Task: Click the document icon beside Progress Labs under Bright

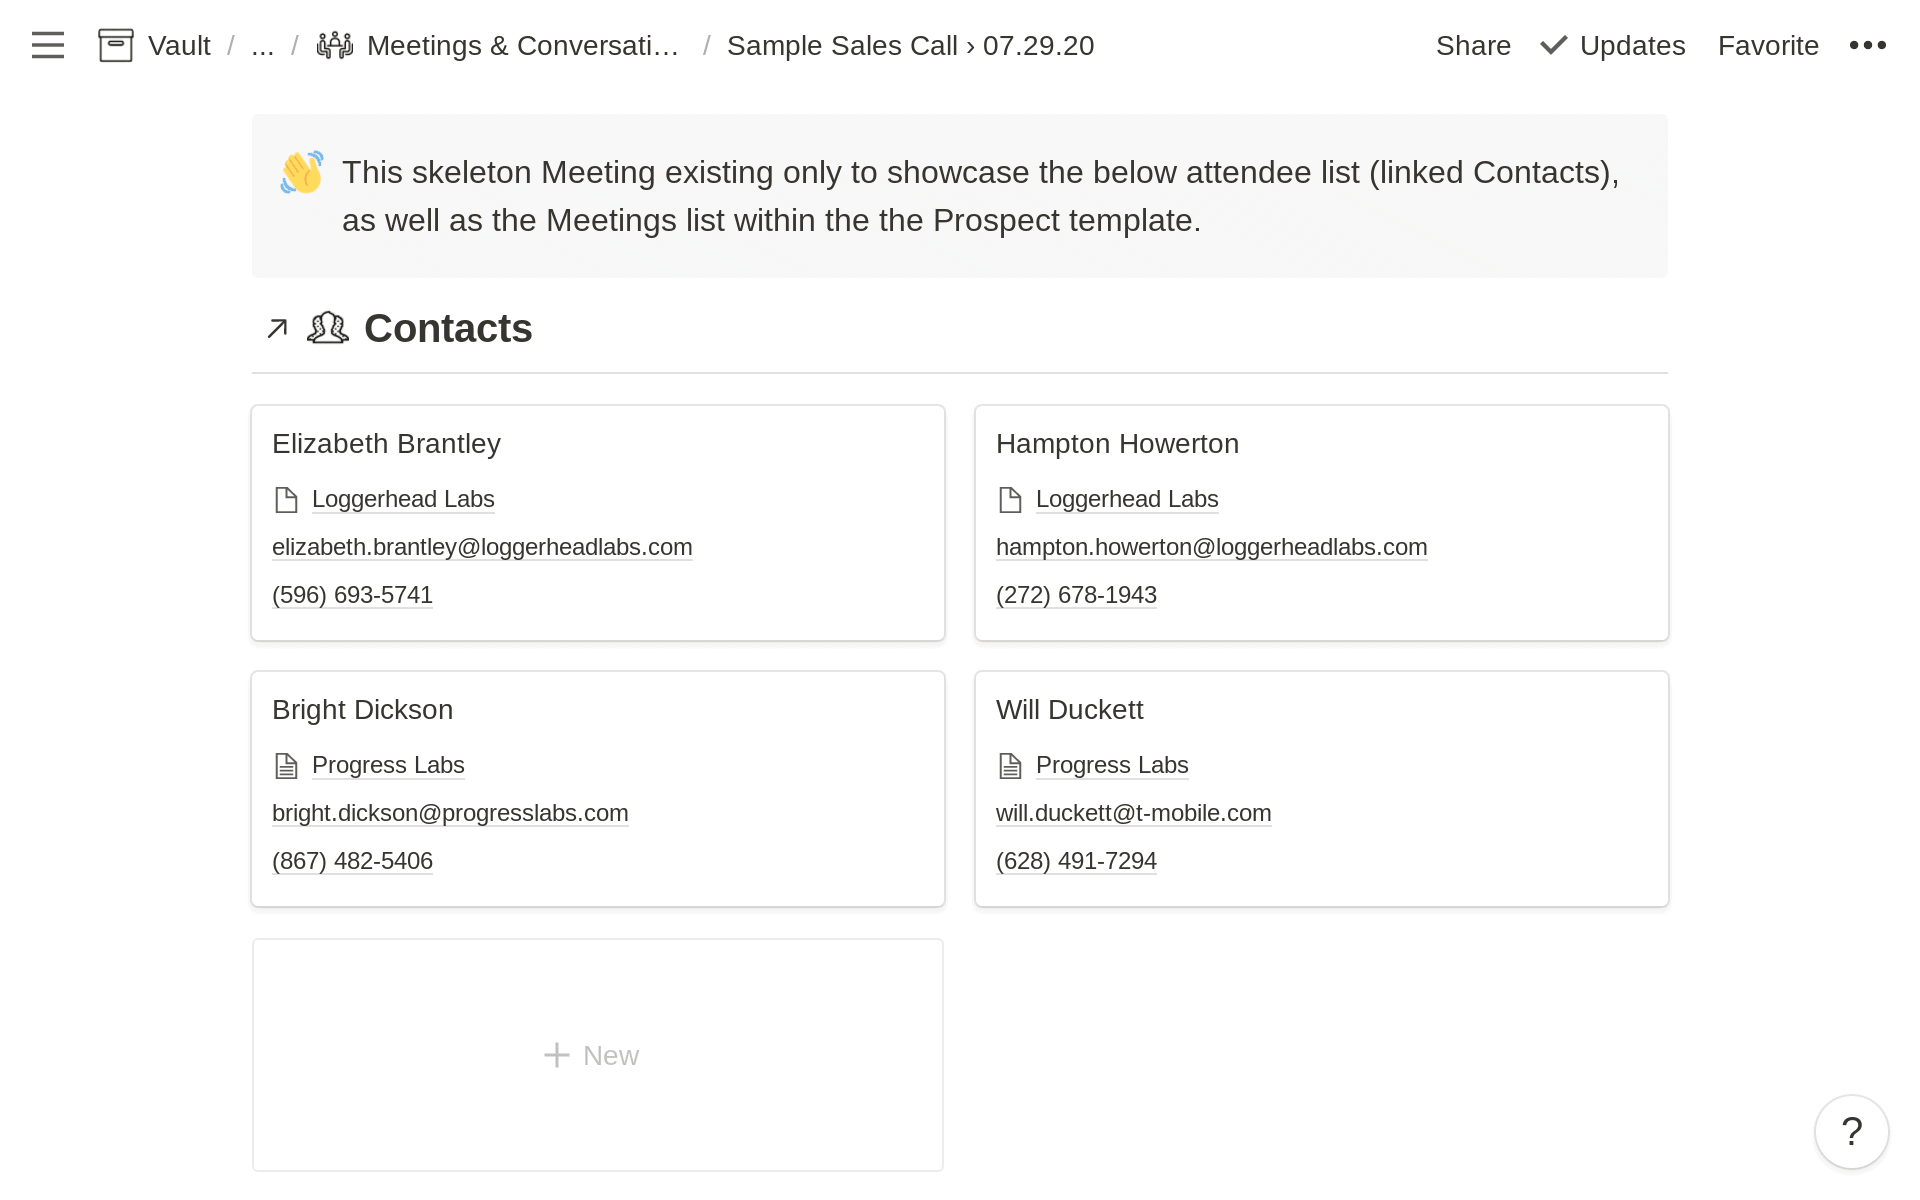Action: [287, 765]
